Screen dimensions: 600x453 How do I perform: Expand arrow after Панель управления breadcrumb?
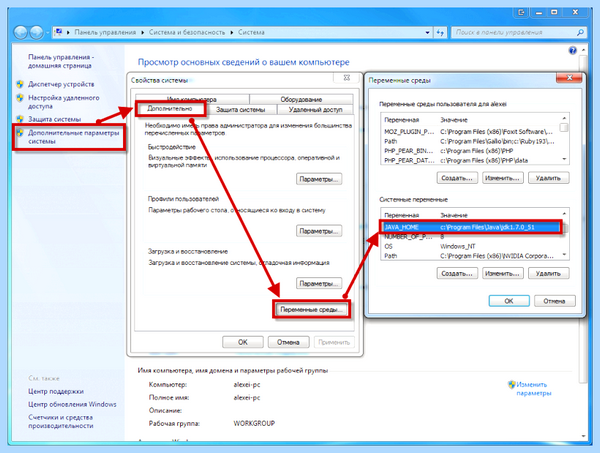142,33
